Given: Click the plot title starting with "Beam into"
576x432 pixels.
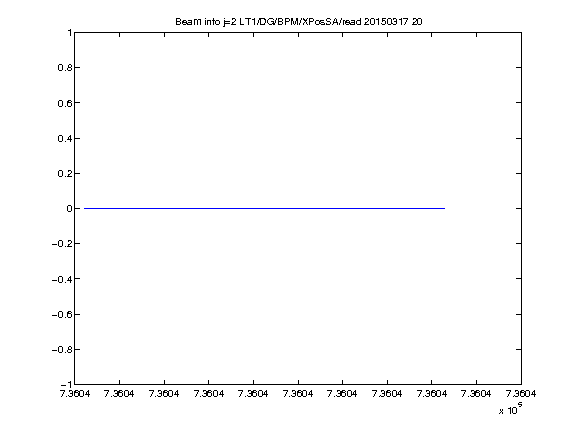Looking at the screenshot, I should tap(299, 22).
